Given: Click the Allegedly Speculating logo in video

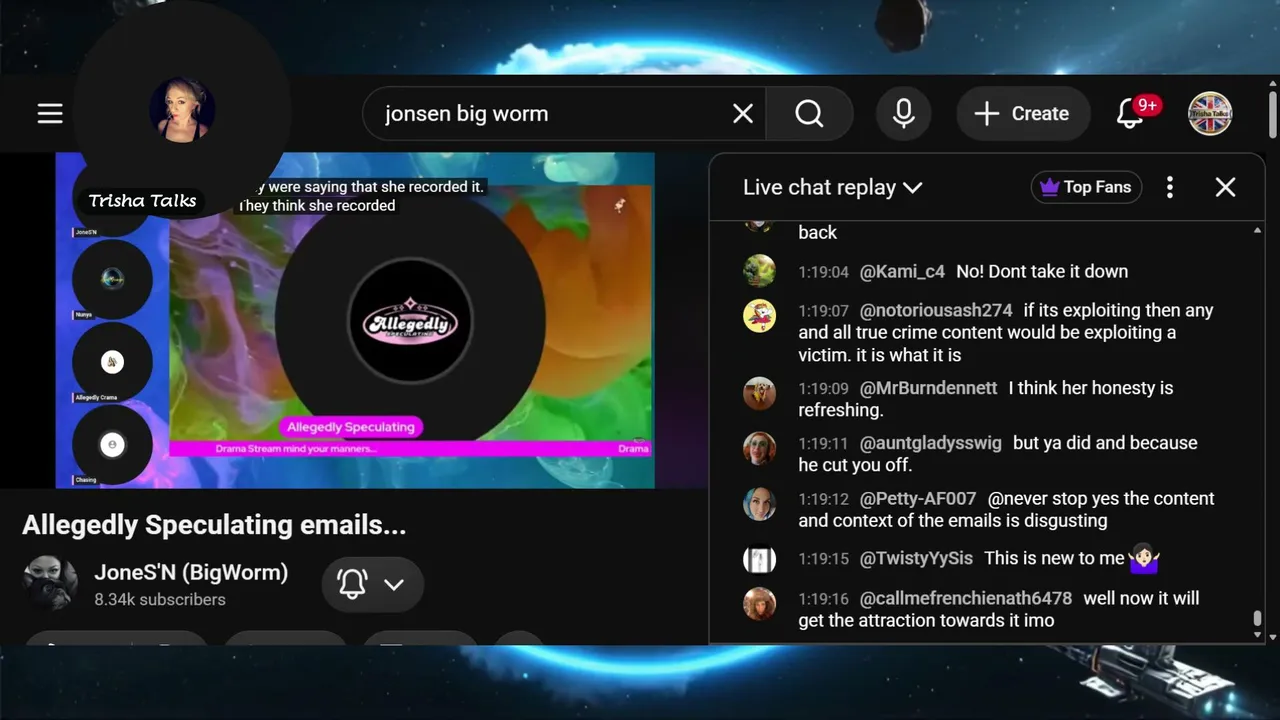Looking at the screenshot, I should coord(410,322).
